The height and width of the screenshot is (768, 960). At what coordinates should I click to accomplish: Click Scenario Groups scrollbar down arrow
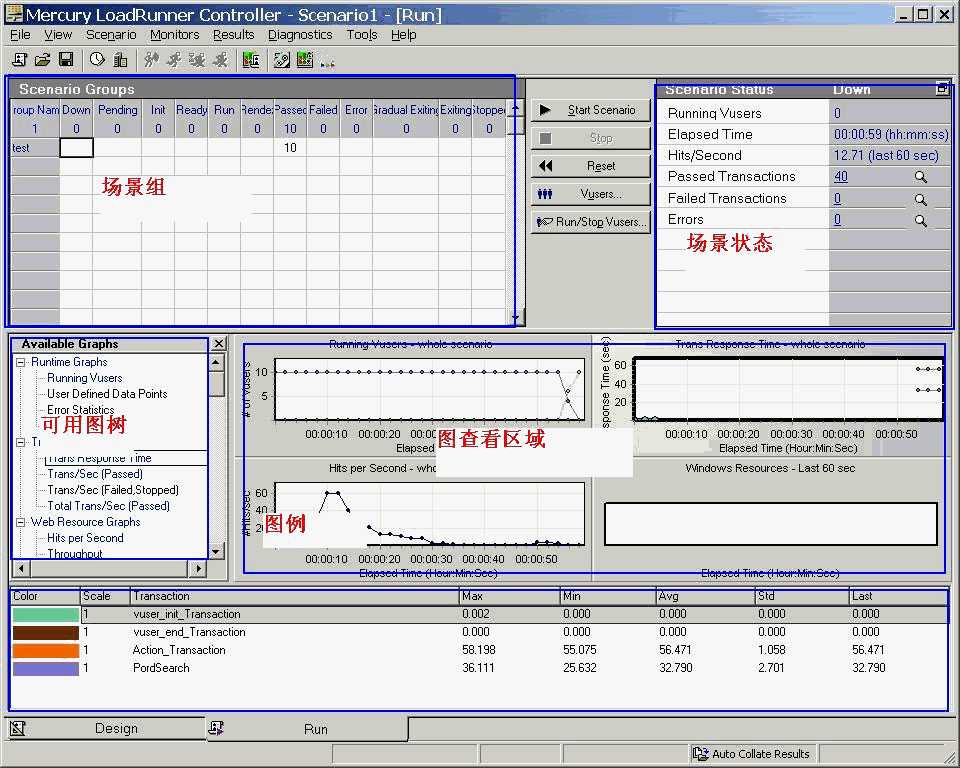click(x=516, y=317)
